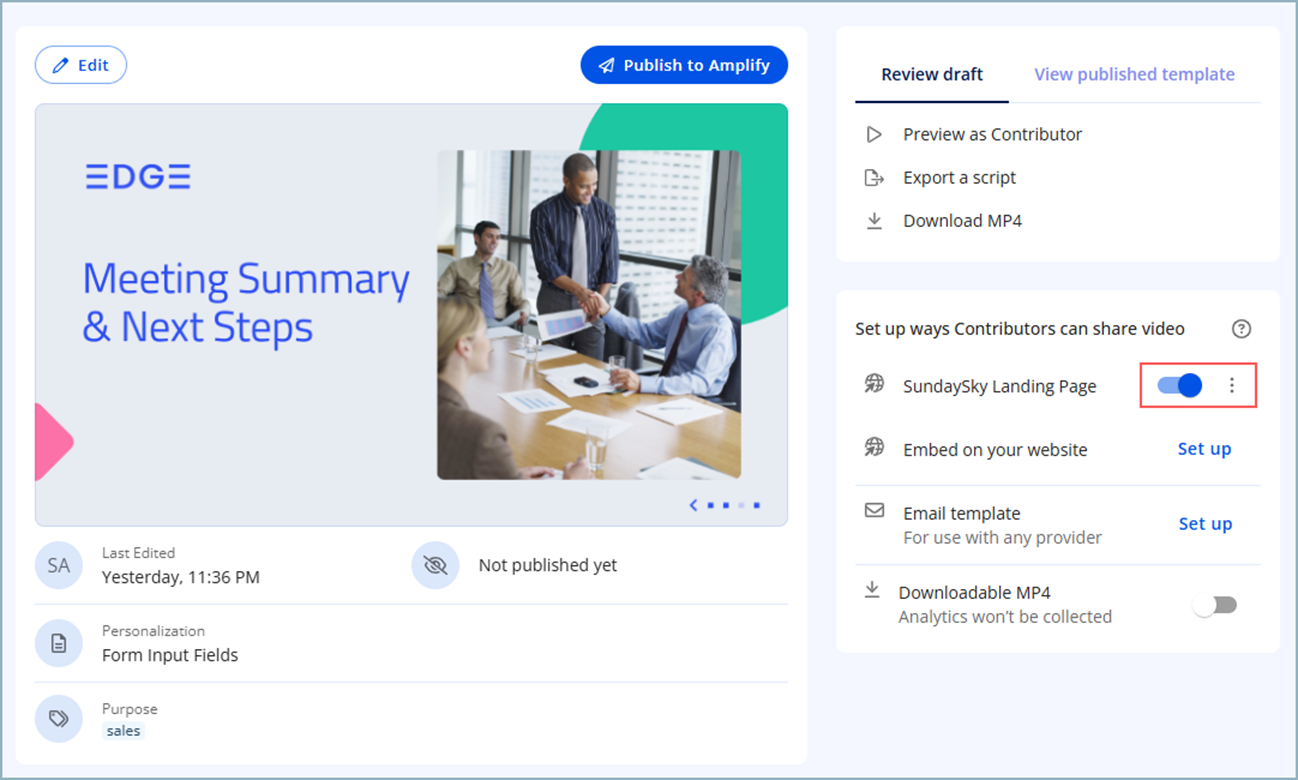Click the Preview as Contributor play icon

(874, 134)
